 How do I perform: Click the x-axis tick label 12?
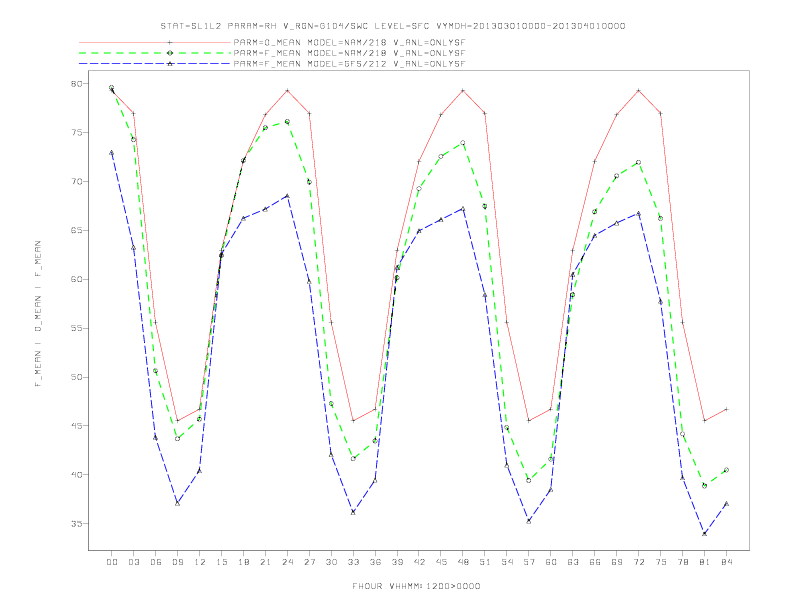point(200,562)
